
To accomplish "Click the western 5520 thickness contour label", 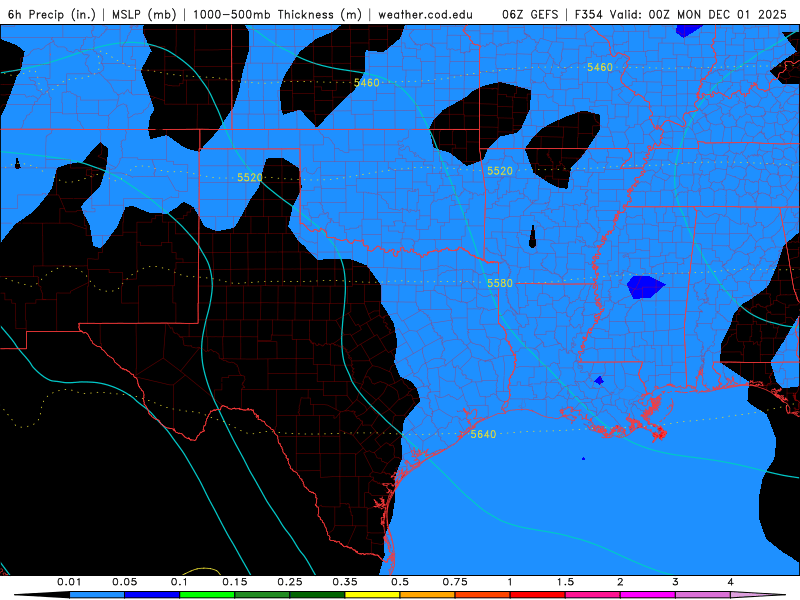I will pos(249,178).
